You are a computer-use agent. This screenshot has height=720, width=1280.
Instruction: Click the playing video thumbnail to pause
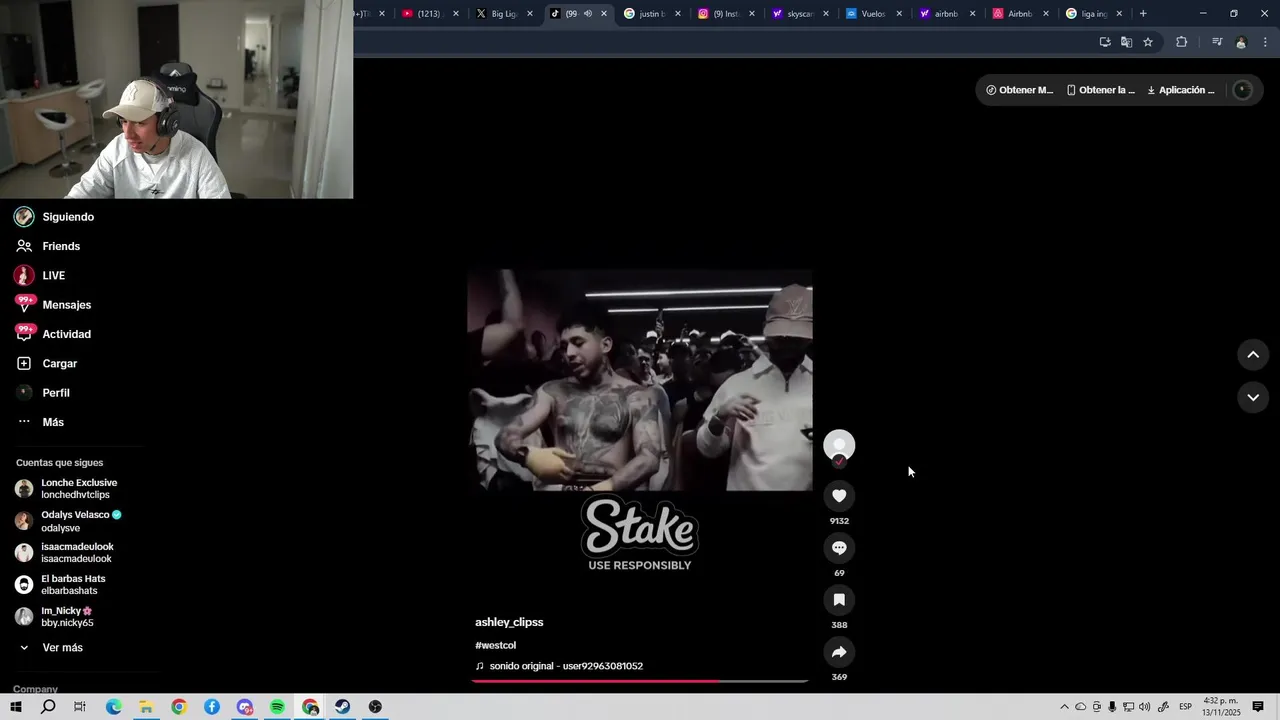coord(640,380)
